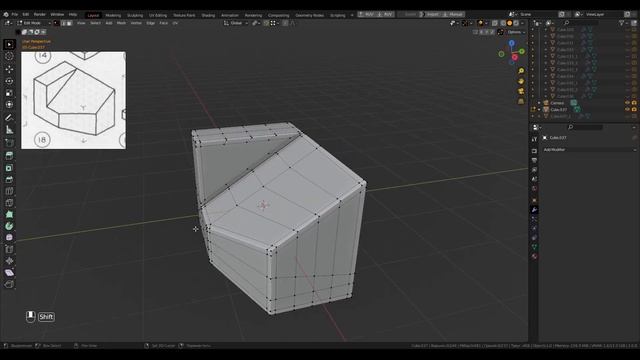
Task: Select the Scale tool
Action: (9, 93)
